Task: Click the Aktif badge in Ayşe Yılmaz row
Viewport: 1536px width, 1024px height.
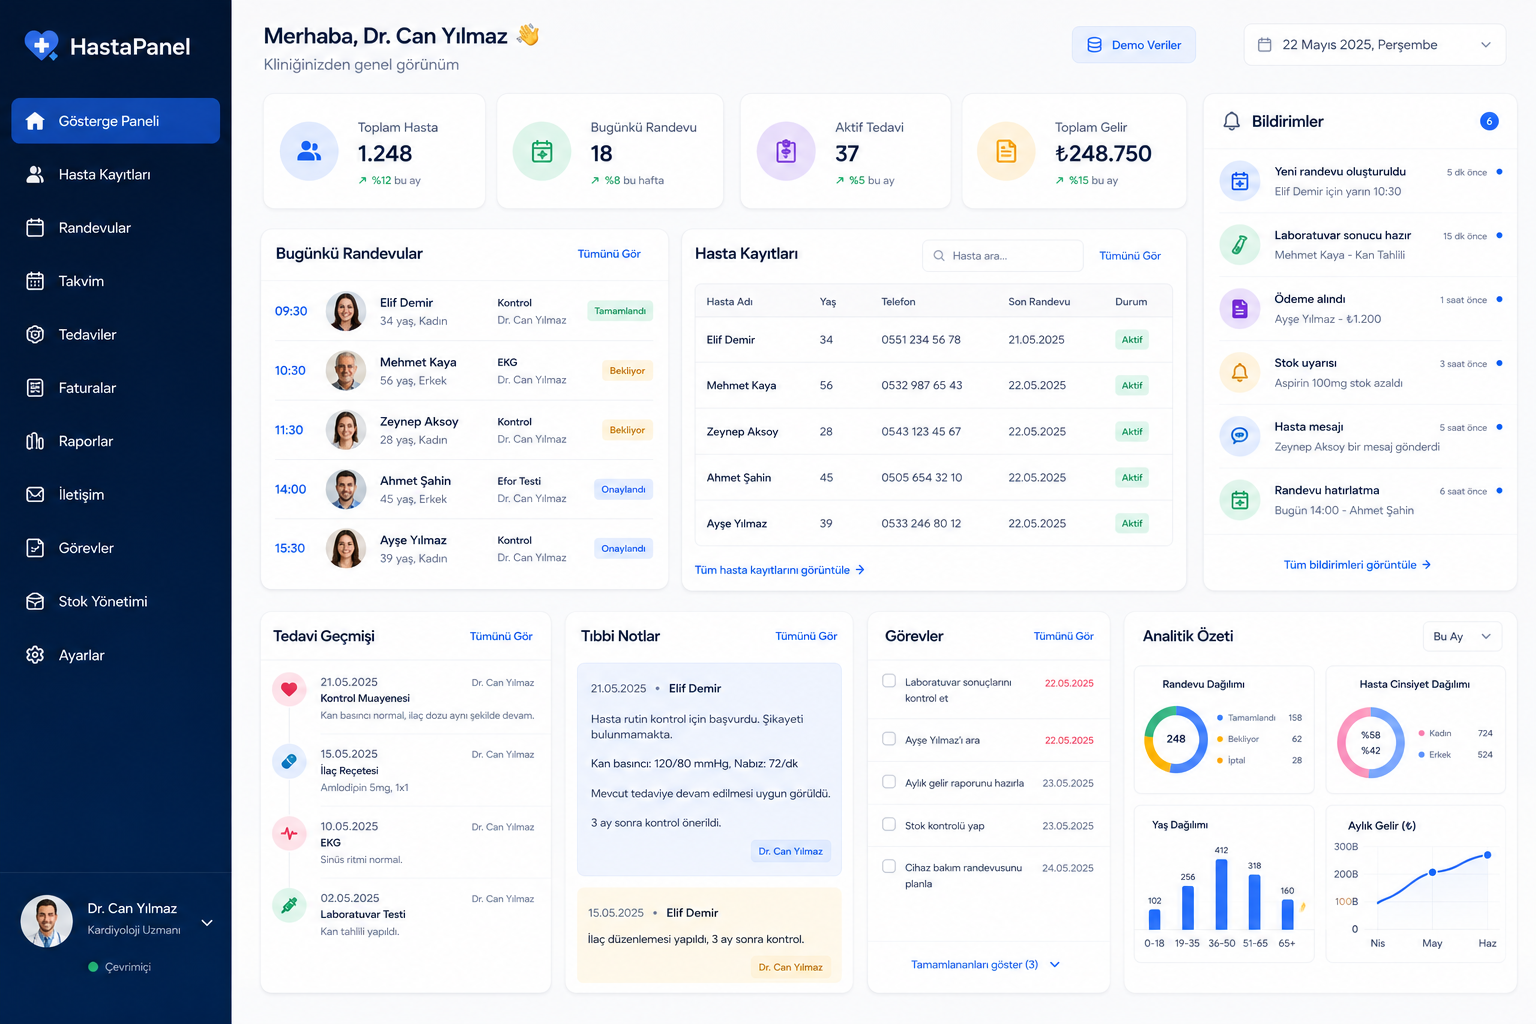Action: [x=1131, y=523]
